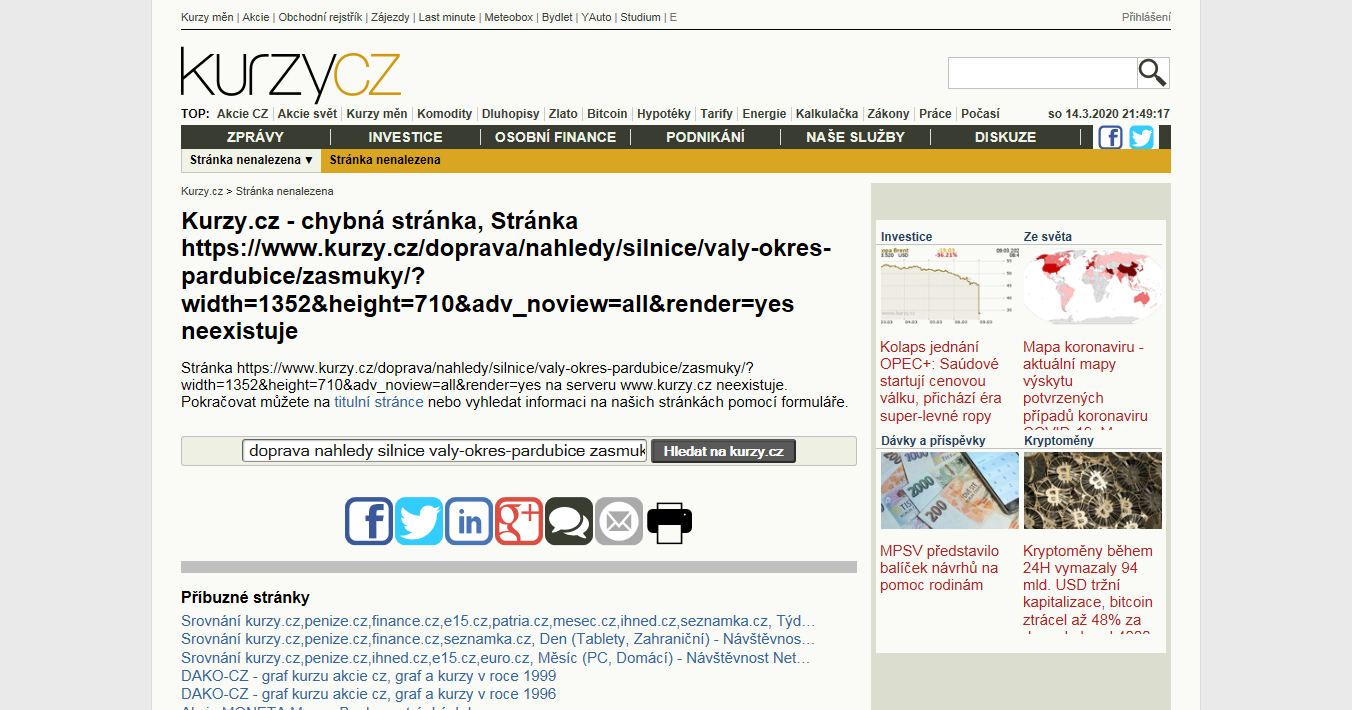This screenshot has width=1352, height=710.
Task: Follow the titulní stránce link
Action: [379, 402]
